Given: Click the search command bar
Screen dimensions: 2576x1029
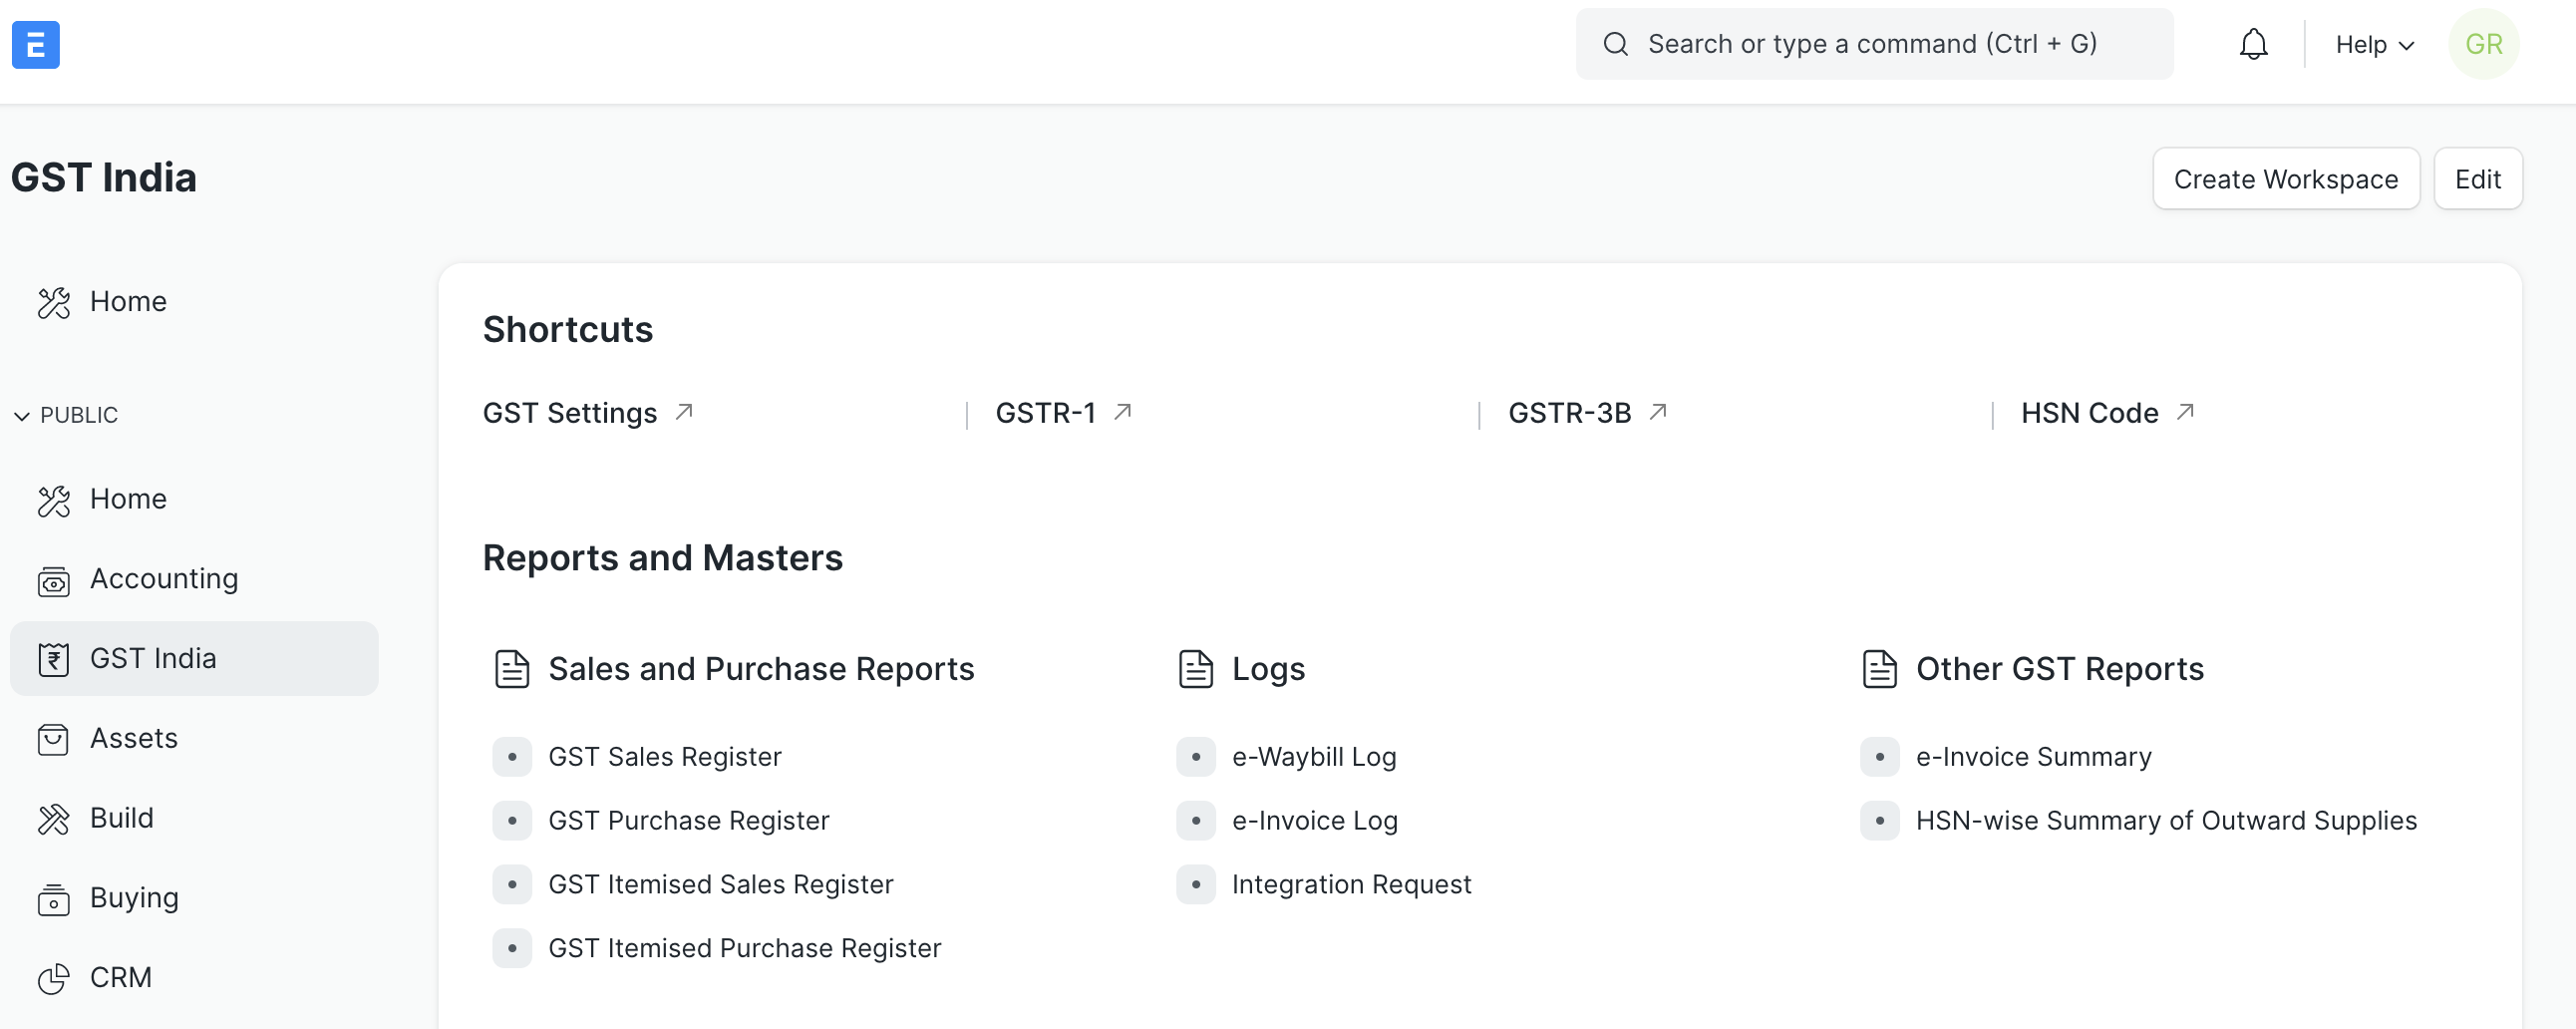Looking at the screenshot, I should pyautogui.click(x=1874, y=43).
